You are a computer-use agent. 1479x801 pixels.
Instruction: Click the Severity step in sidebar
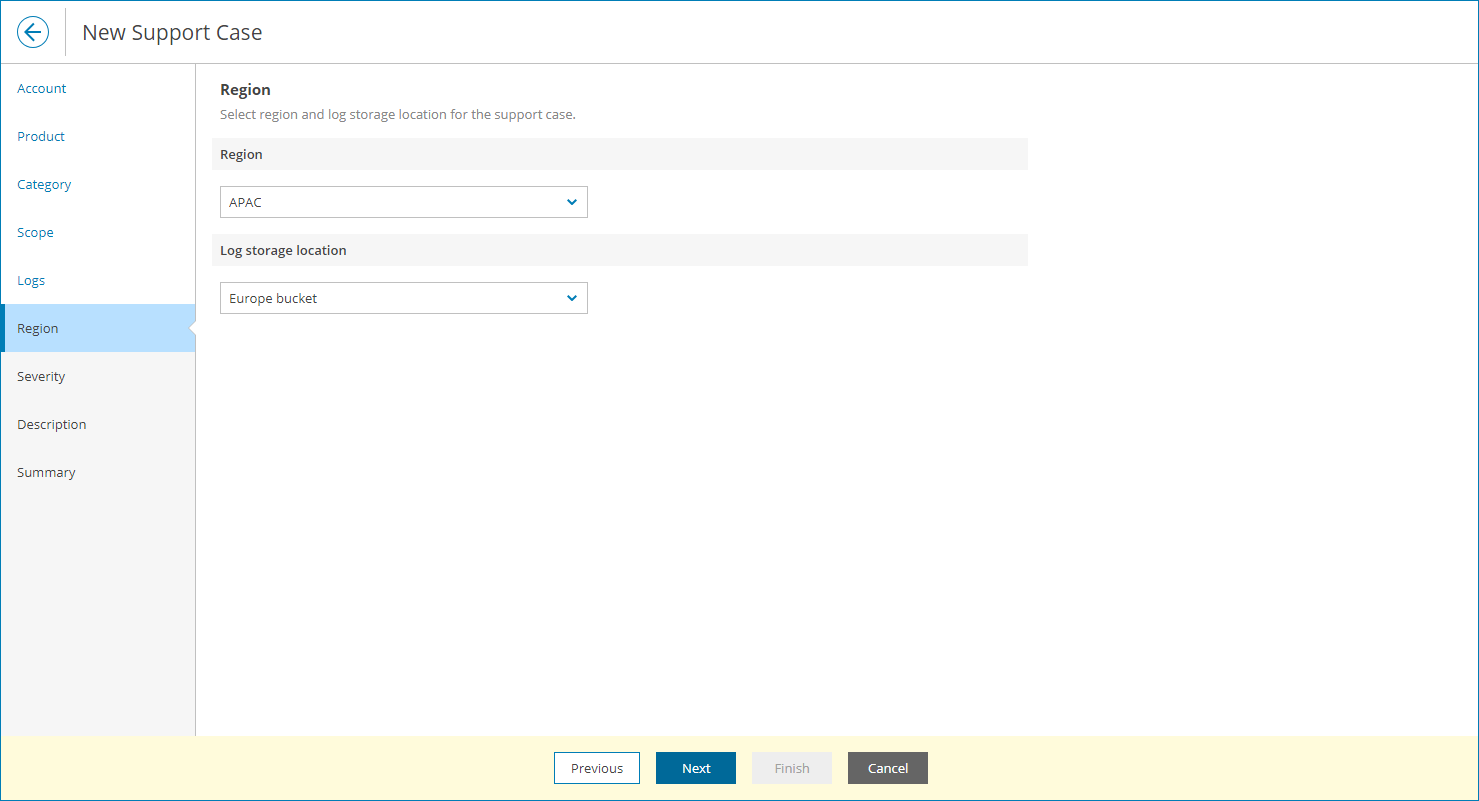41,376
